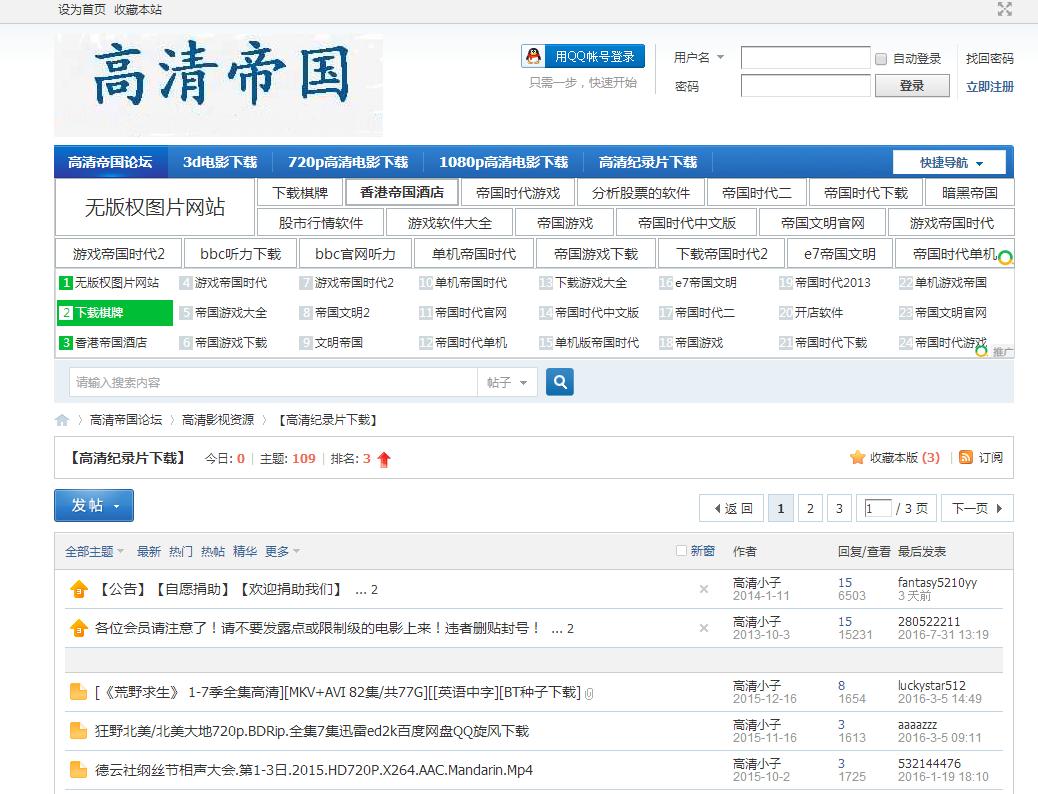Viewport: 1038px width, 794px height.
Task: Enable the 自动登录 checkbox
Action: 880,58
